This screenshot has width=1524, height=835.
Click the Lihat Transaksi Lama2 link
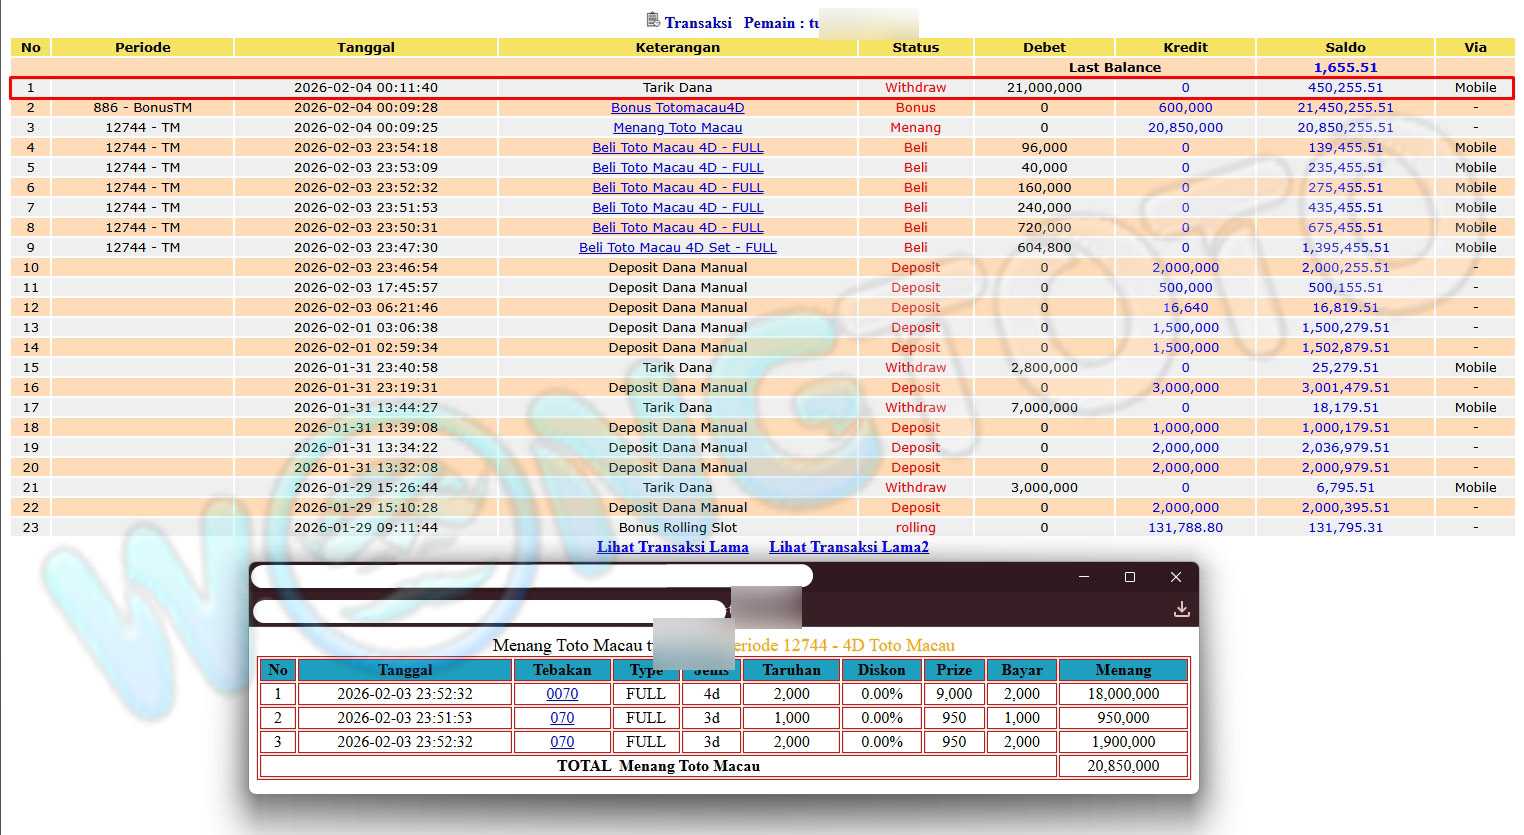pyautogui.click(x=848, y=547)
